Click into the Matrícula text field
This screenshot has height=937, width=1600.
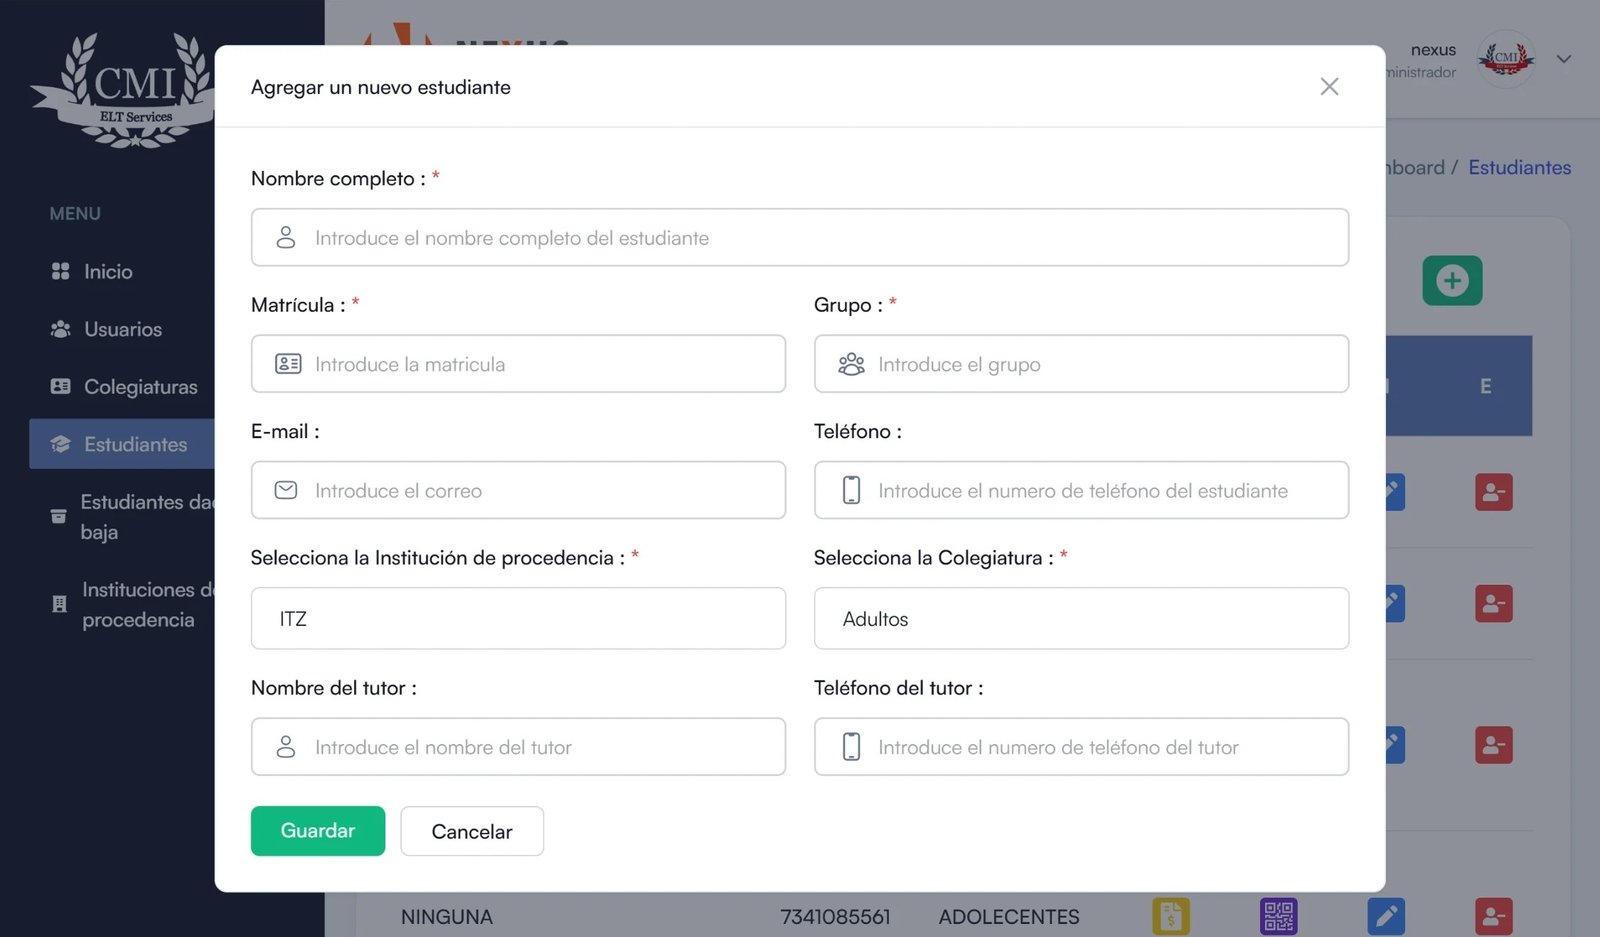[518, 364]
